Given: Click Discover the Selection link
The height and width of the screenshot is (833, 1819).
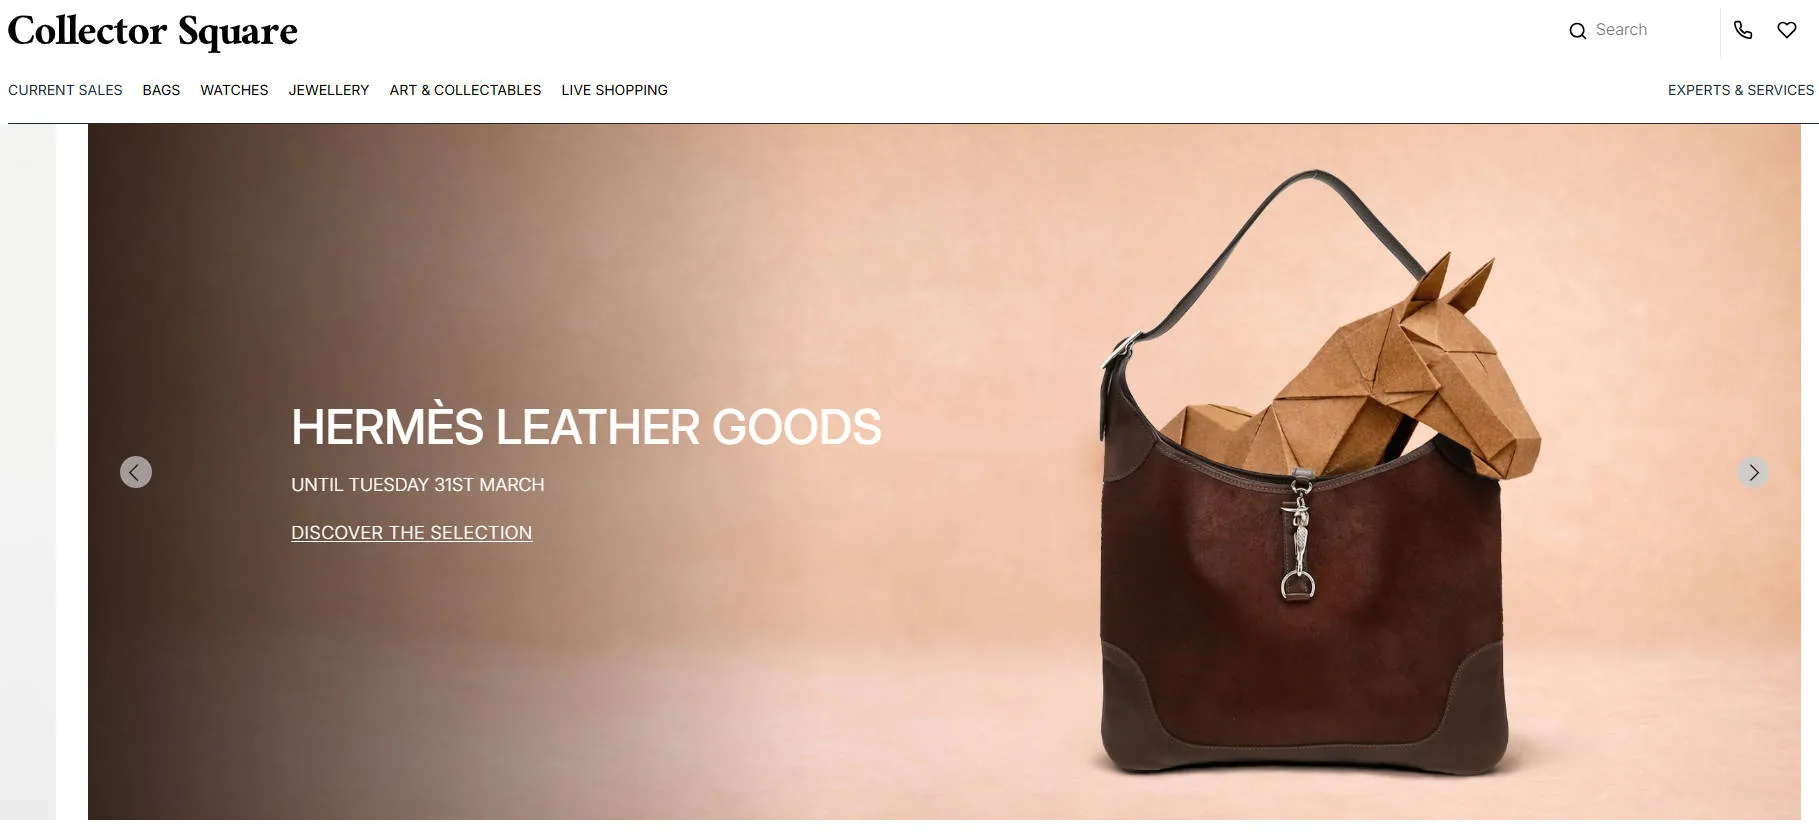Looking at the screenshot, I should click(x=411, y=533).
